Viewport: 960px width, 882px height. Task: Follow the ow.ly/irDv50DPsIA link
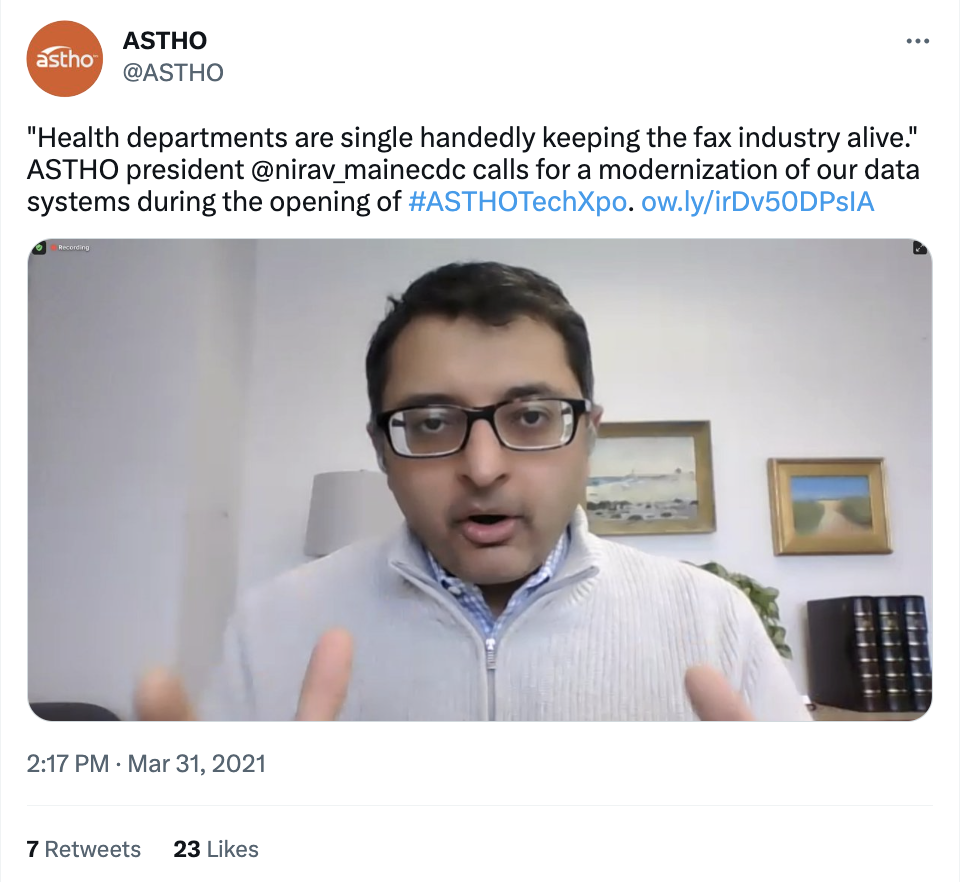757,202
